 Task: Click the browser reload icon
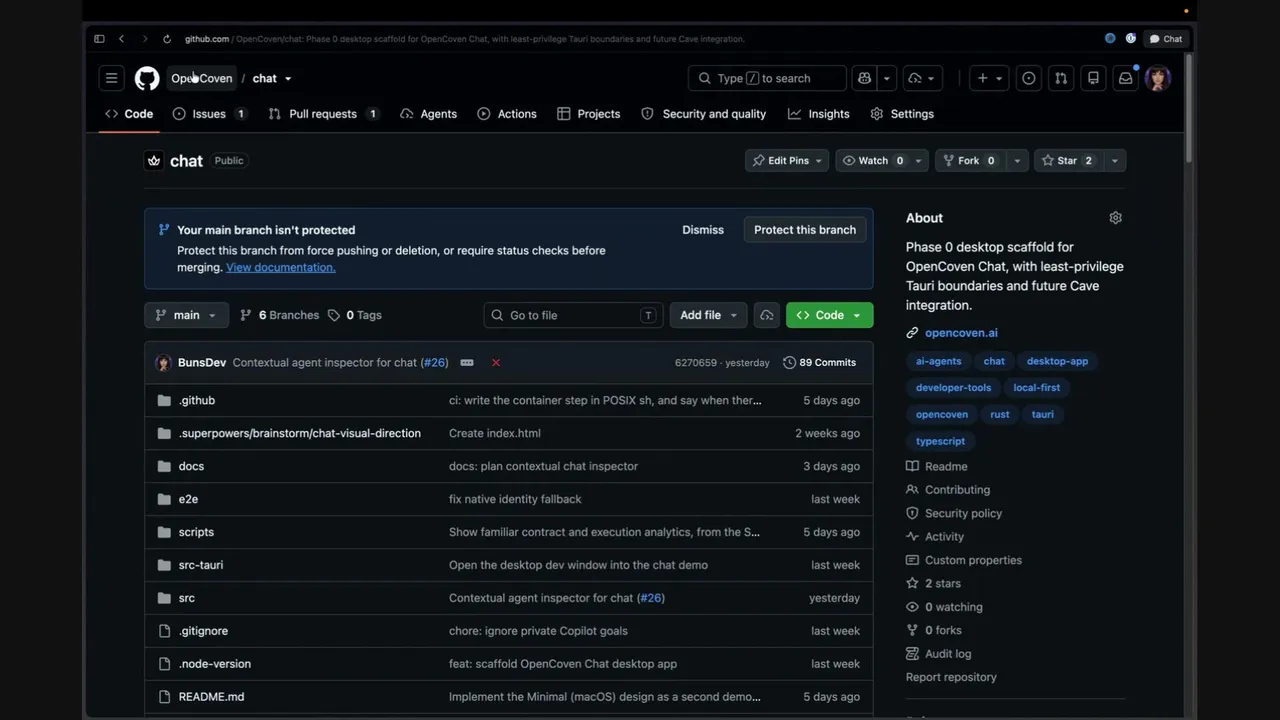click(166, 39)
